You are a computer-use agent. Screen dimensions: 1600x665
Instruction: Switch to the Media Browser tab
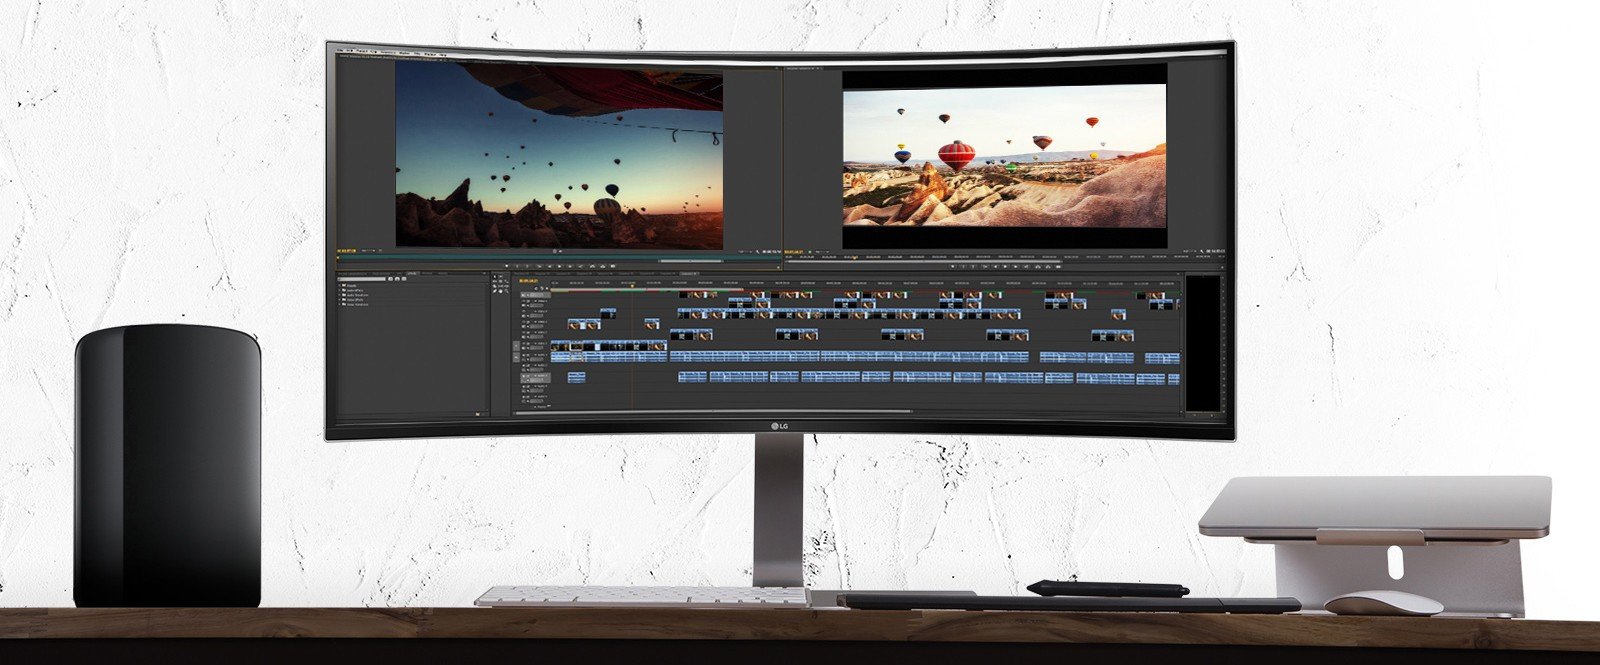381,273
